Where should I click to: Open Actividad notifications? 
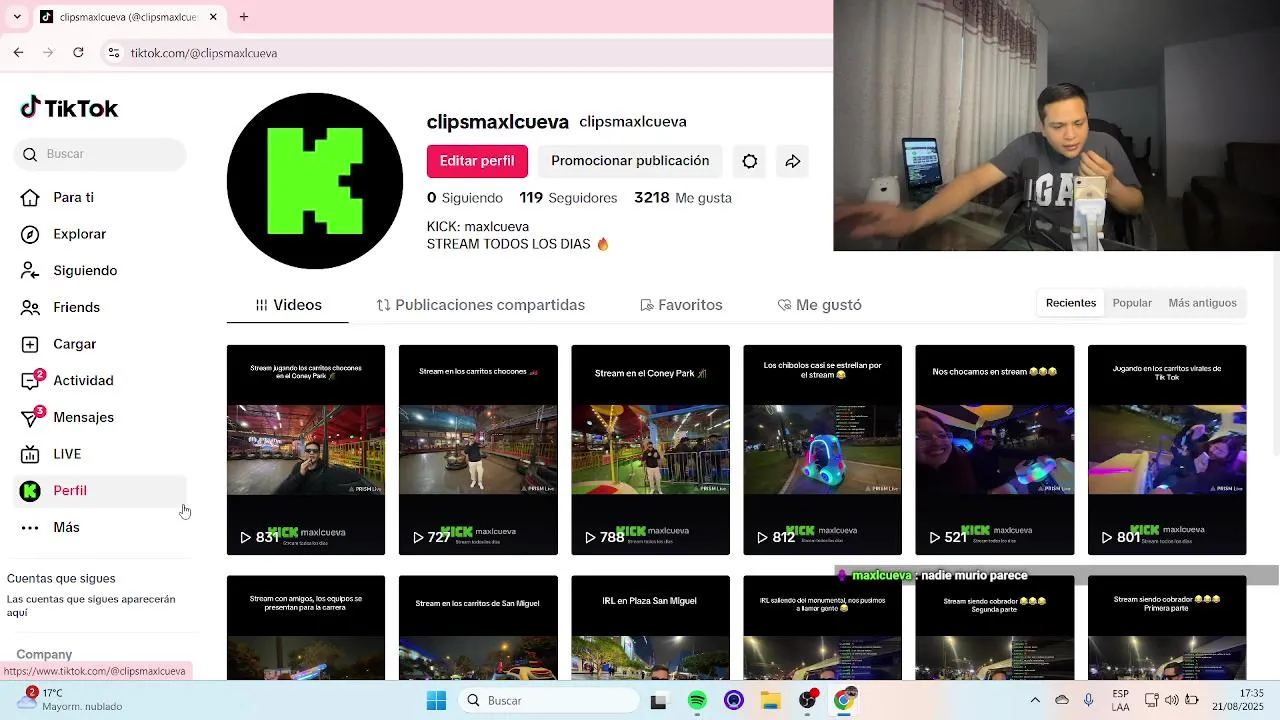[67, 380]
